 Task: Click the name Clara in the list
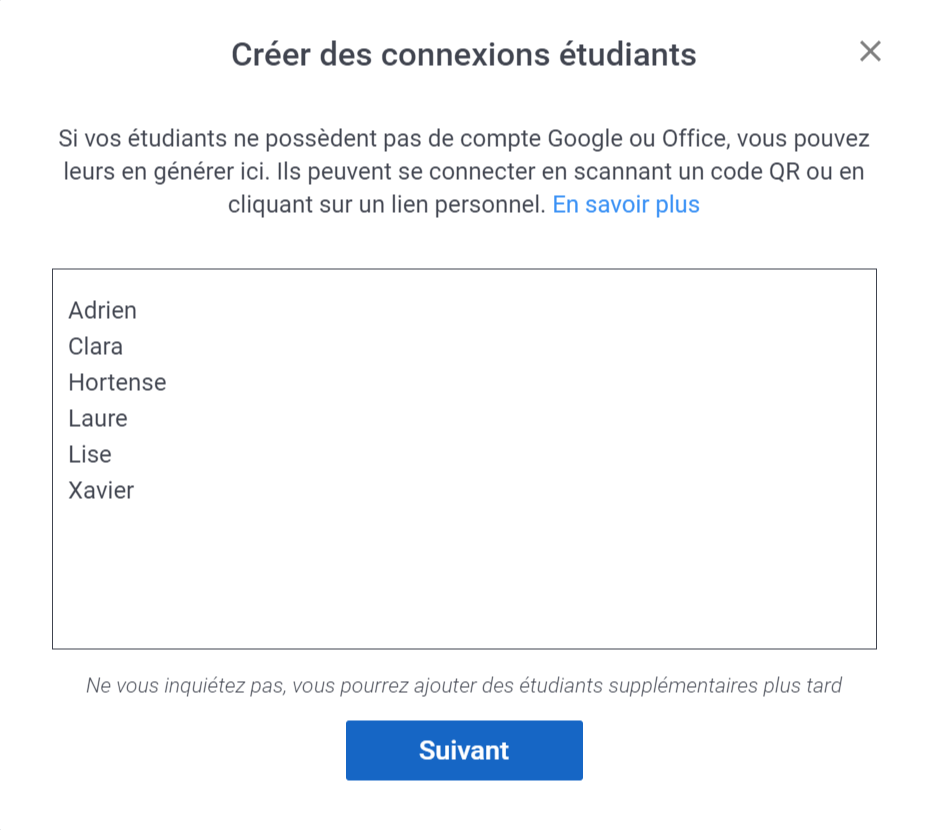tap(96, 347)
